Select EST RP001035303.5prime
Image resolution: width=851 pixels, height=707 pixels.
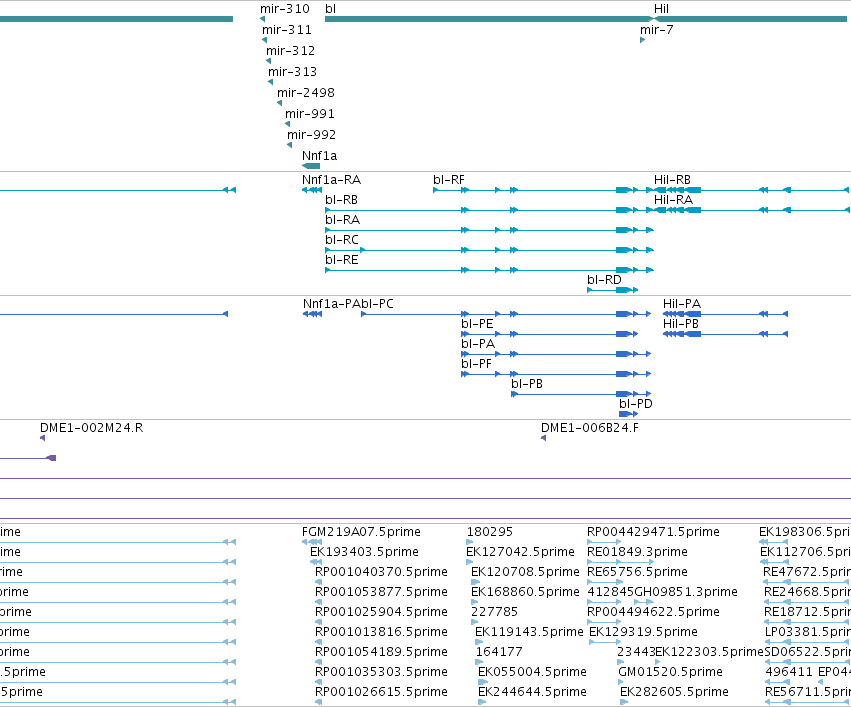pos(381,672)
